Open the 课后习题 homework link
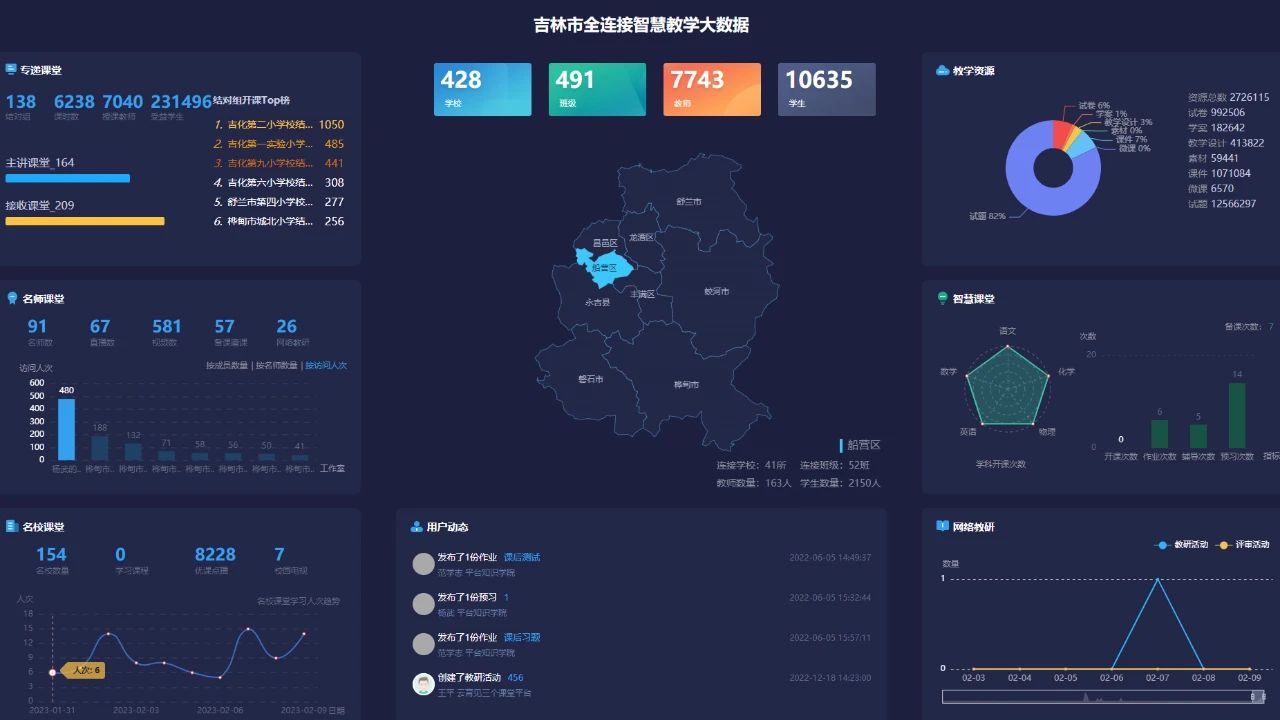1280x720 pixels. [x=521, y=637]
